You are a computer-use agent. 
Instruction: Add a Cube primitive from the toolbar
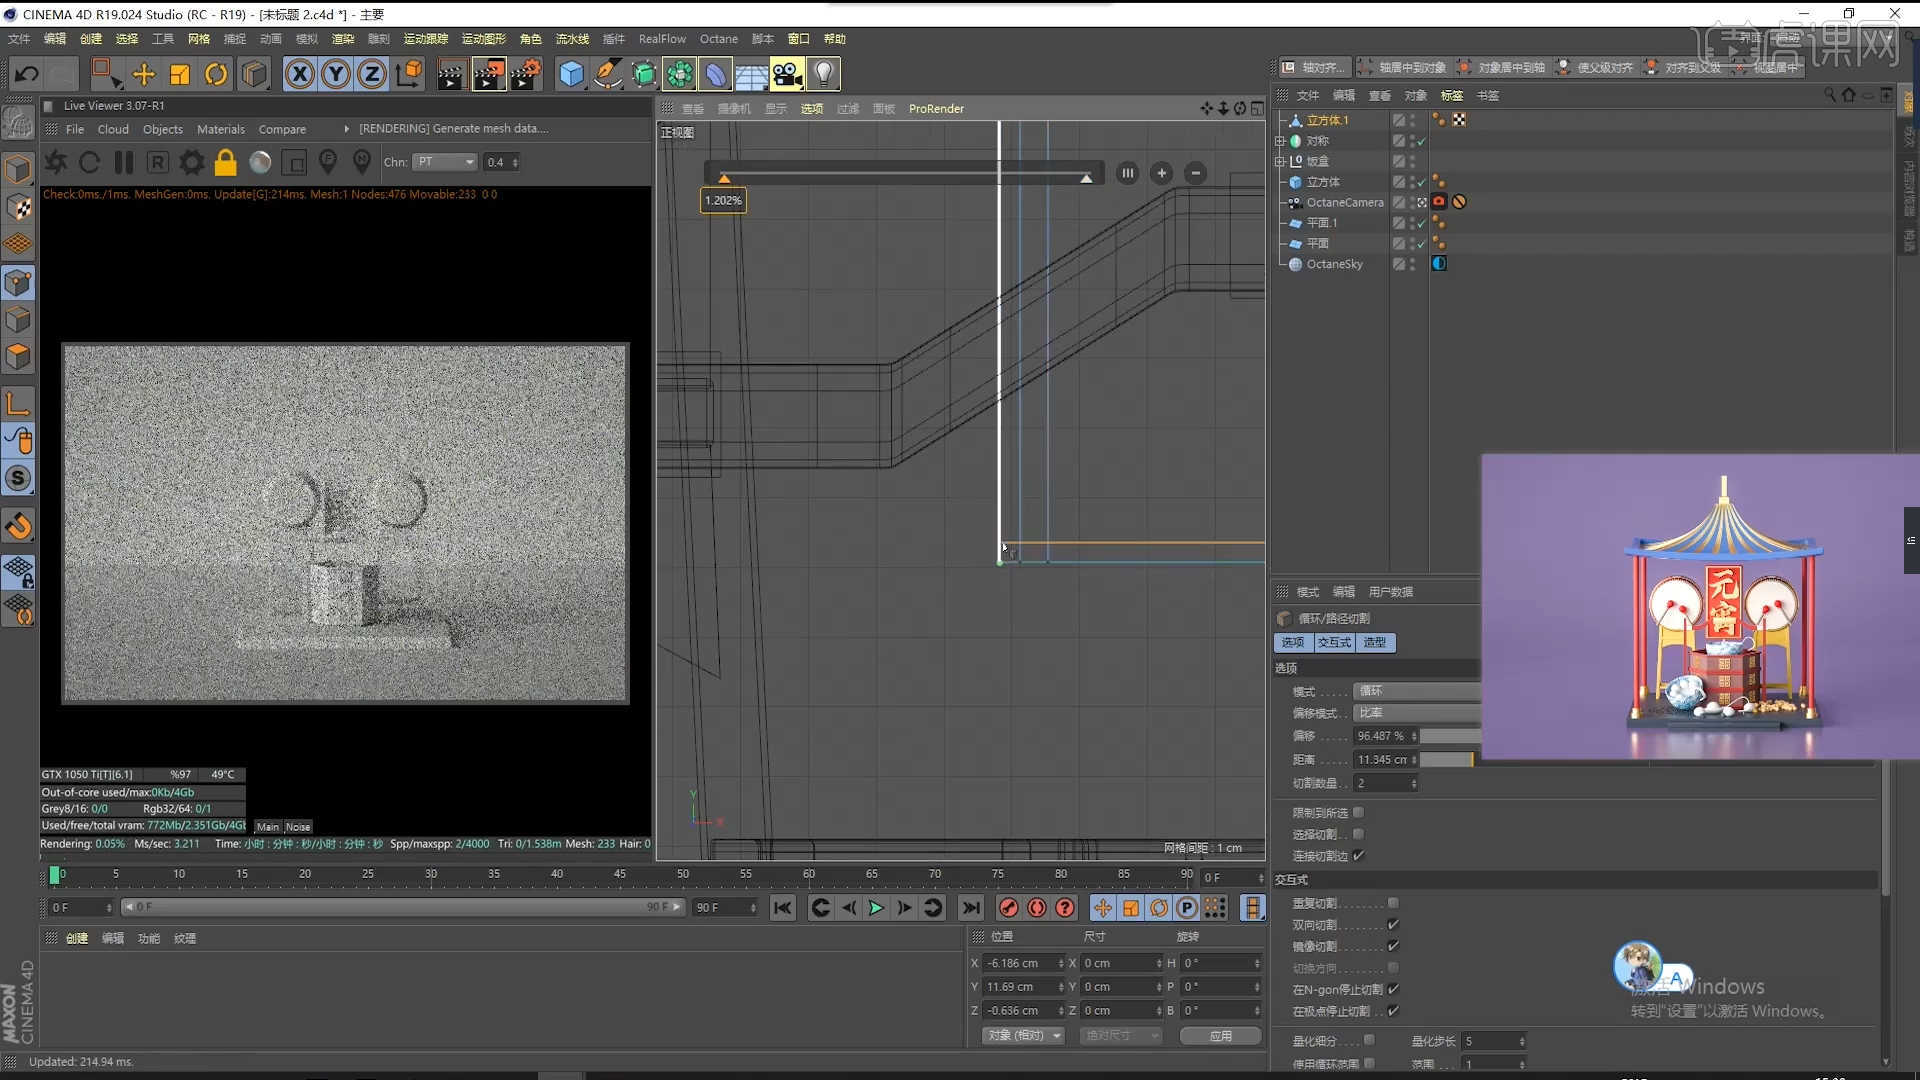click(x=571, y=74)
